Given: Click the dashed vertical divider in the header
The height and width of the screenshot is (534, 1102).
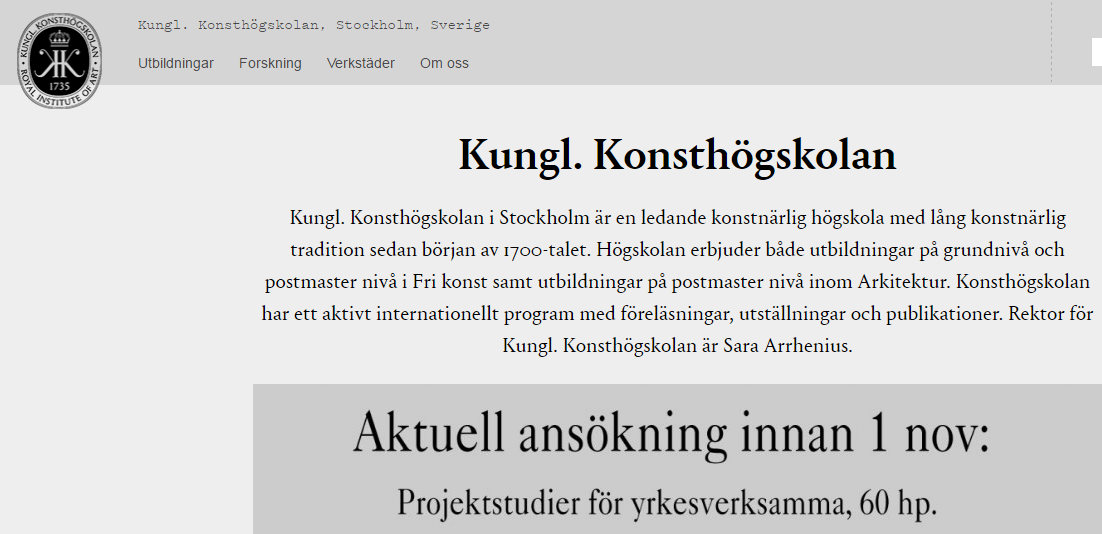Looking at the screenshot, I should coord(1051,42).
